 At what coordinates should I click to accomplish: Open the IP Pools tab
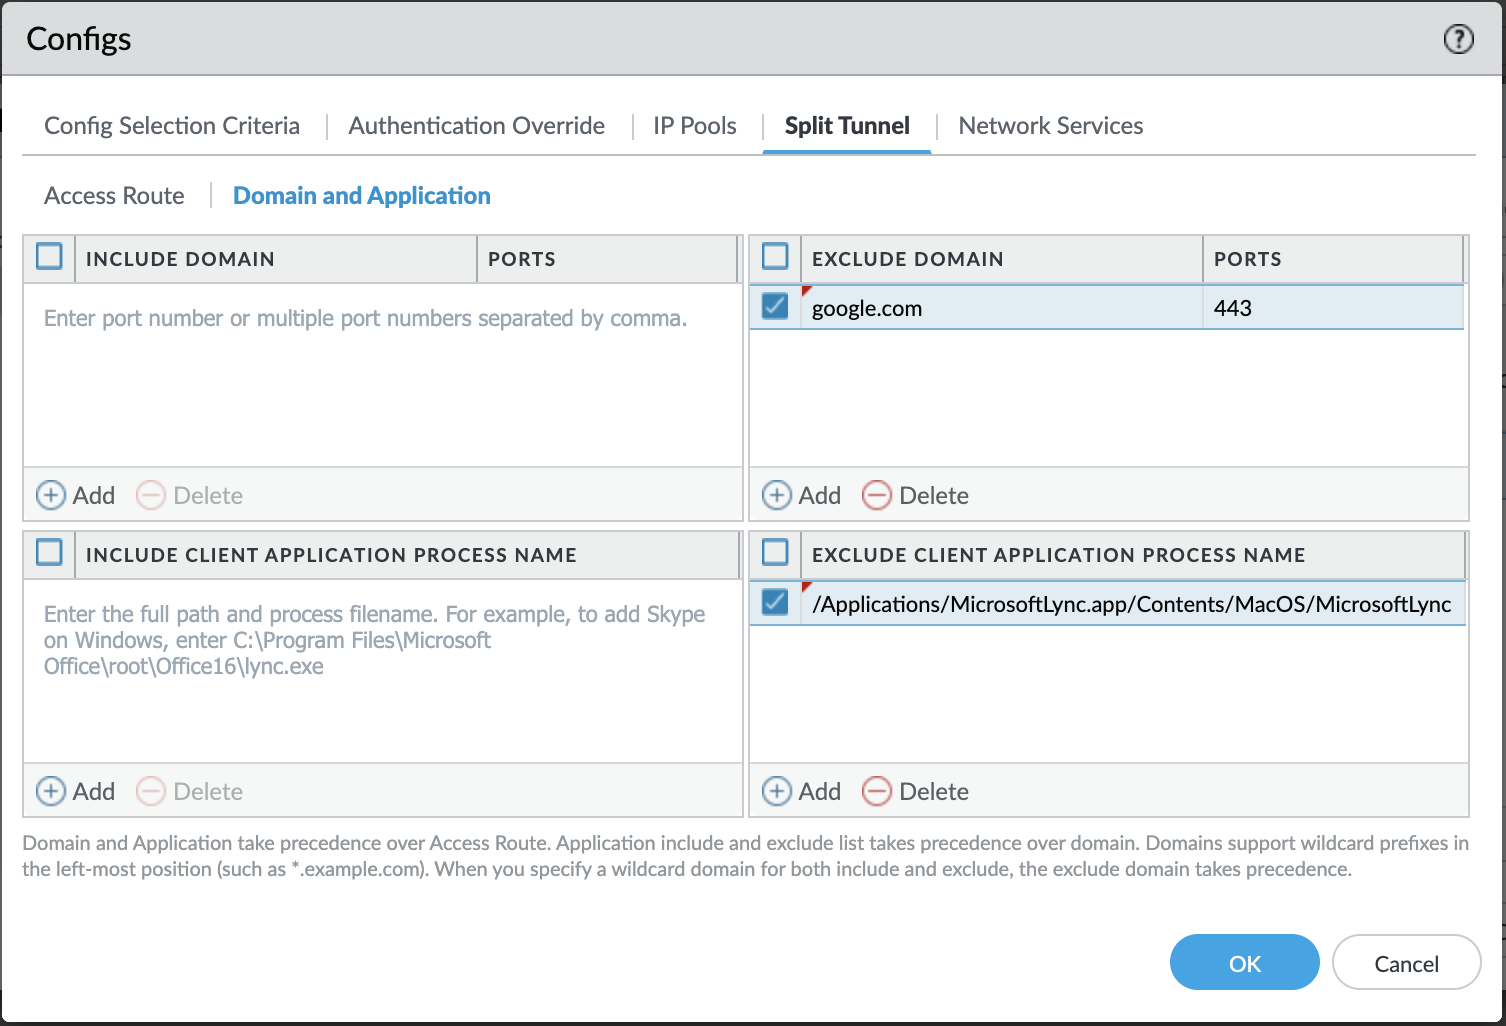pyautogui.click(x=694, y=125)
